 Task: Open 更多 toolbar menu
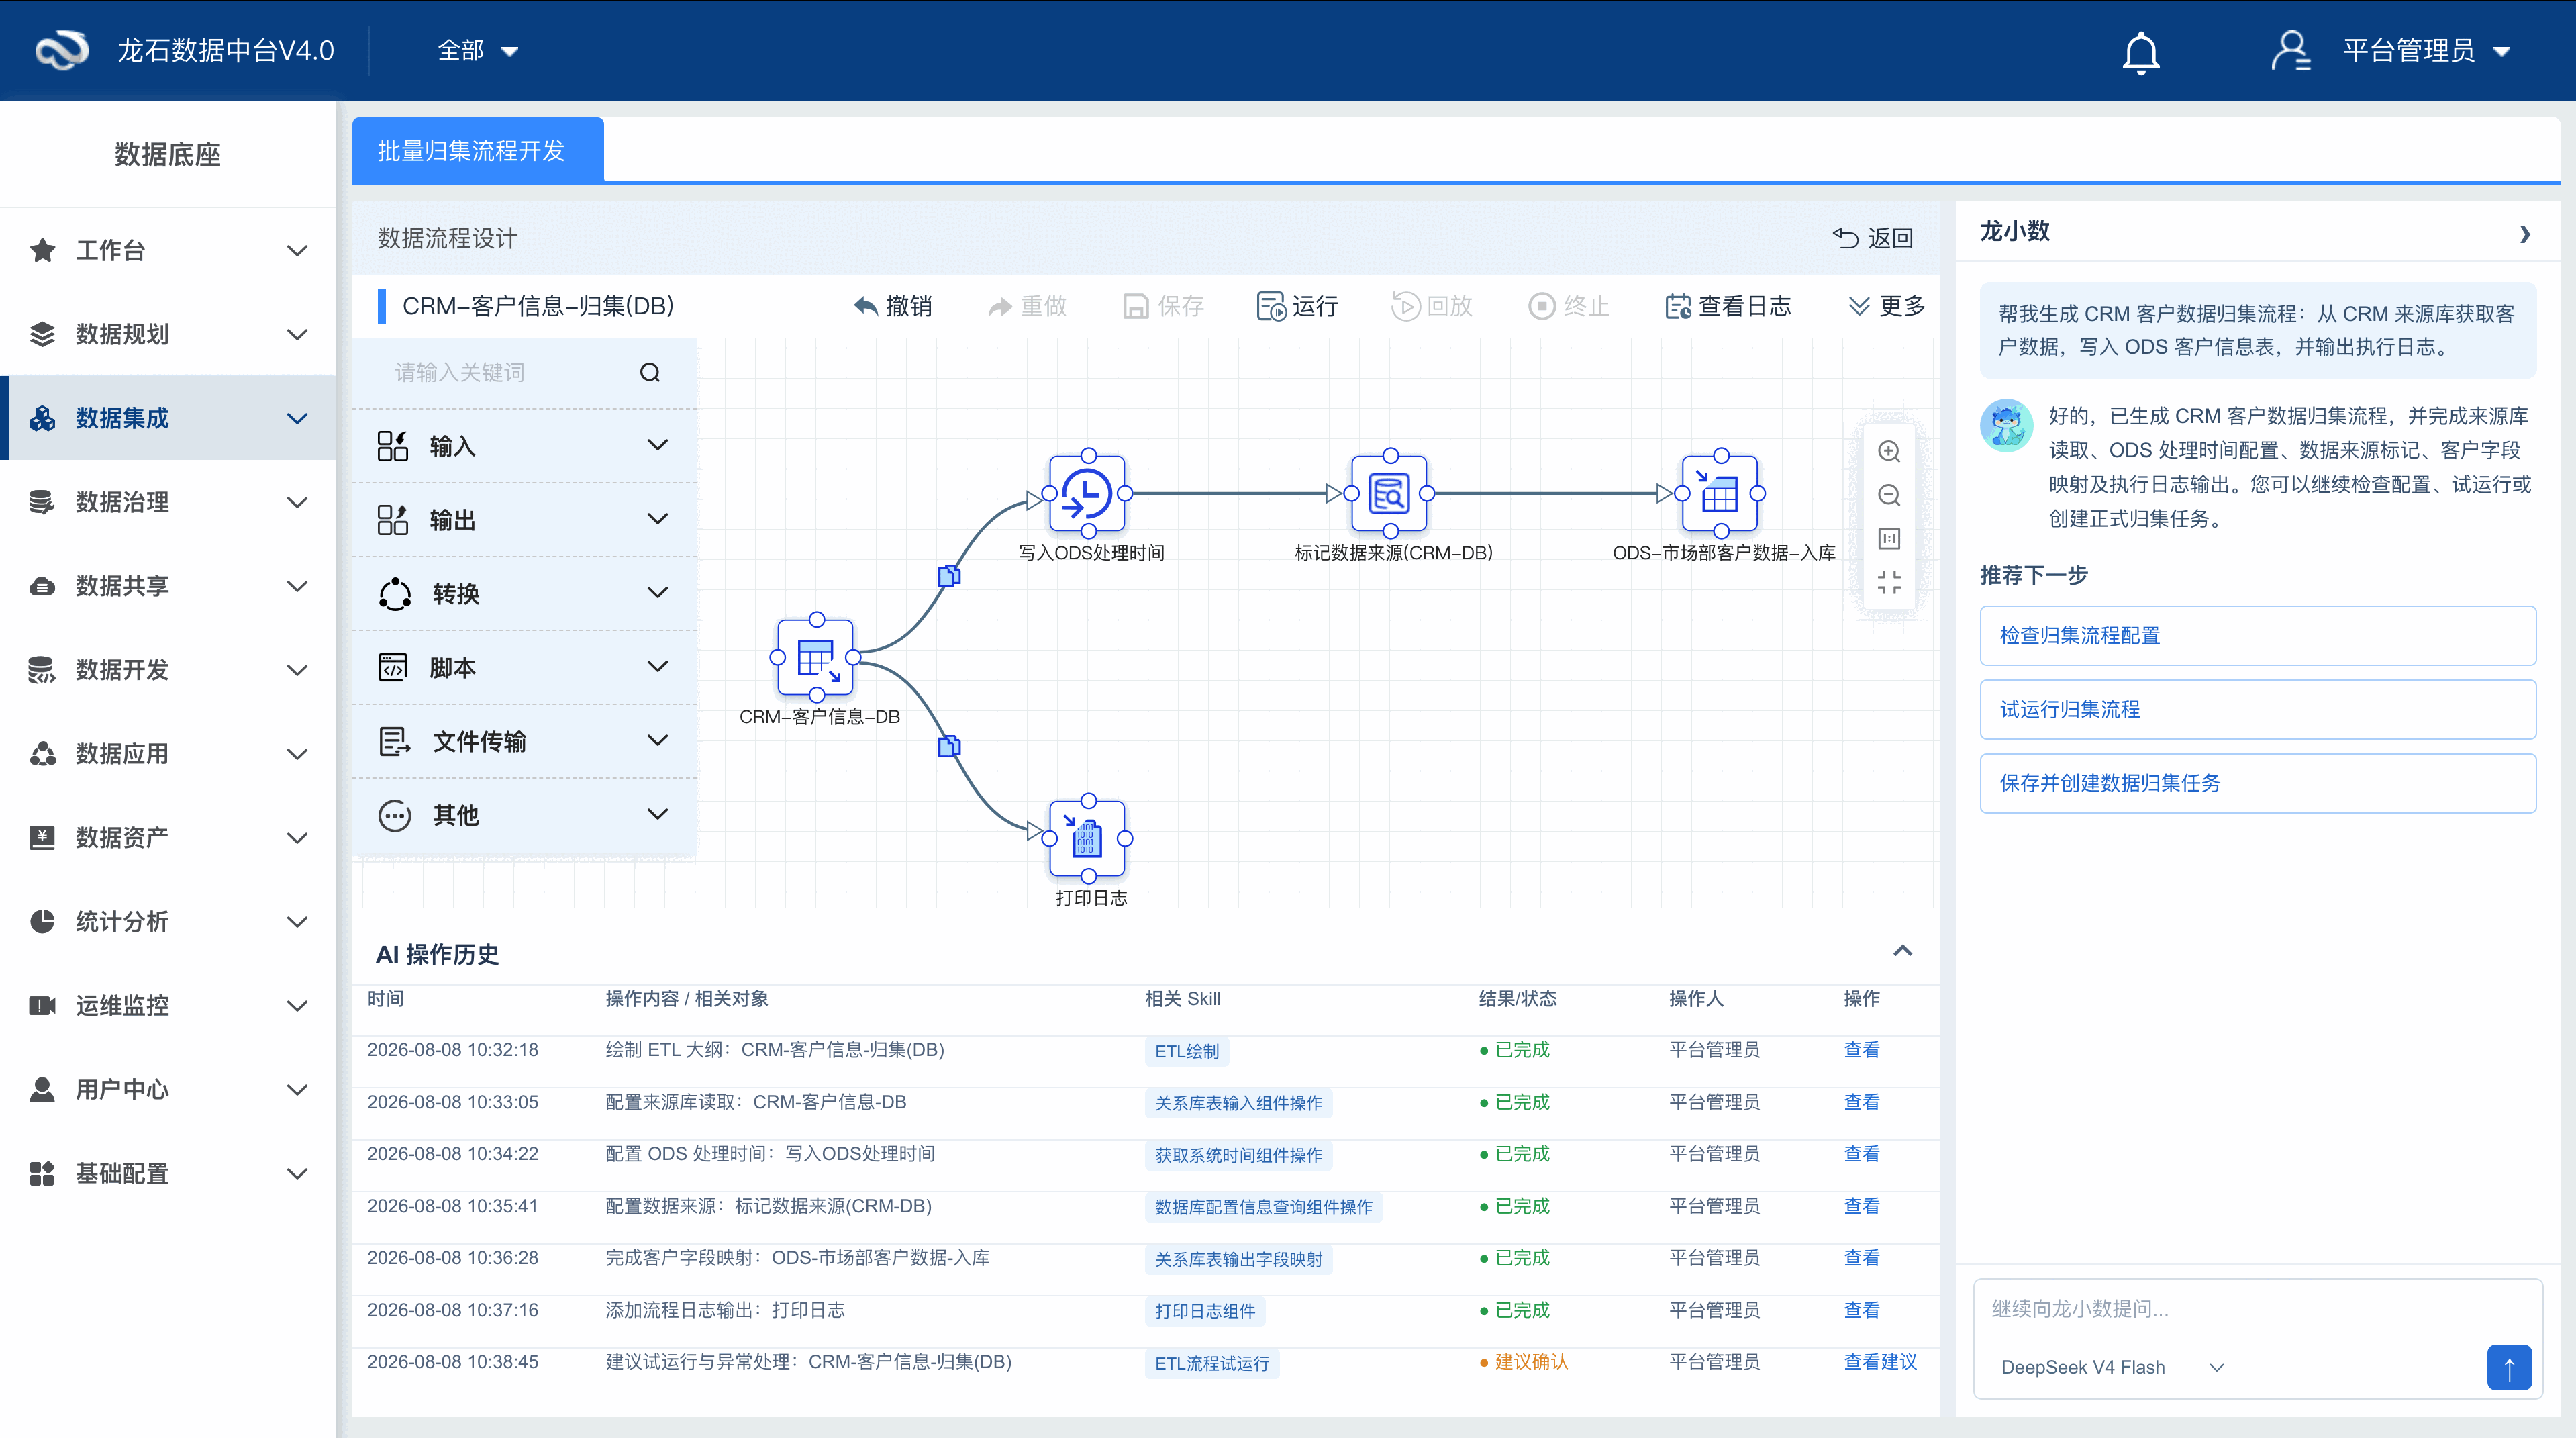point(1886,306)
